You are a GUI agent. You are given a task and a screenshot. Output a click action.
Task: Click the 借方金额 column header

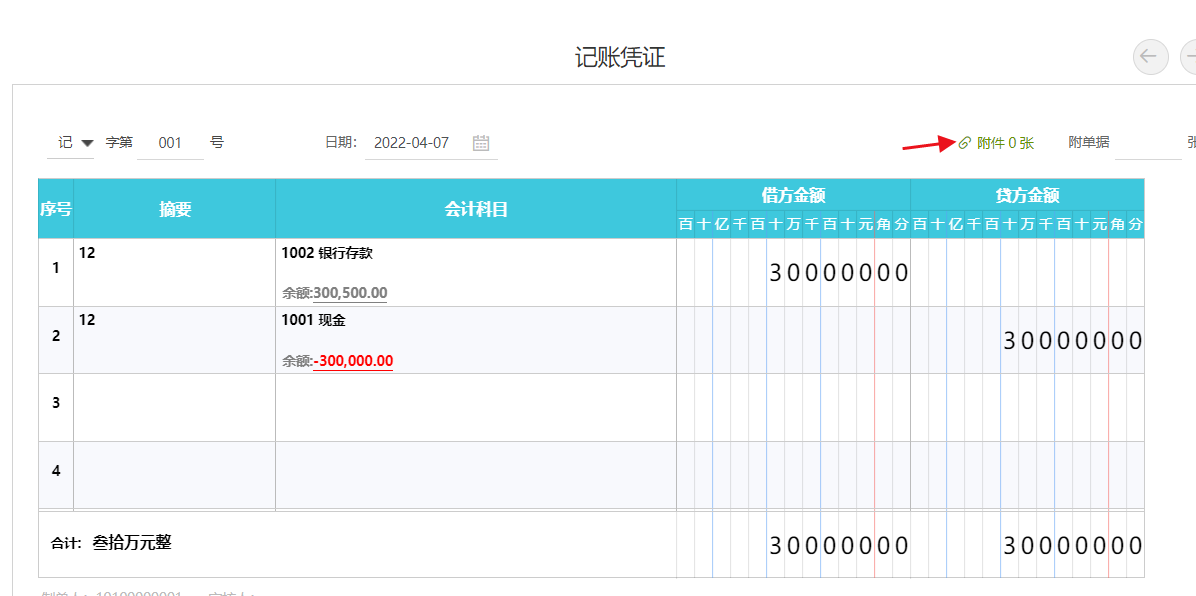click(793, 195)
